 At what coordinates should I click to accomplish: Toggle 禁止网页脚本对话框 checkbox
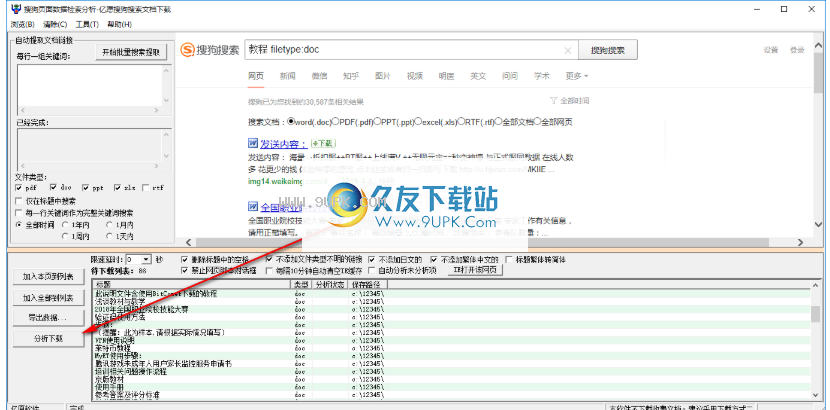coord(185,270)
